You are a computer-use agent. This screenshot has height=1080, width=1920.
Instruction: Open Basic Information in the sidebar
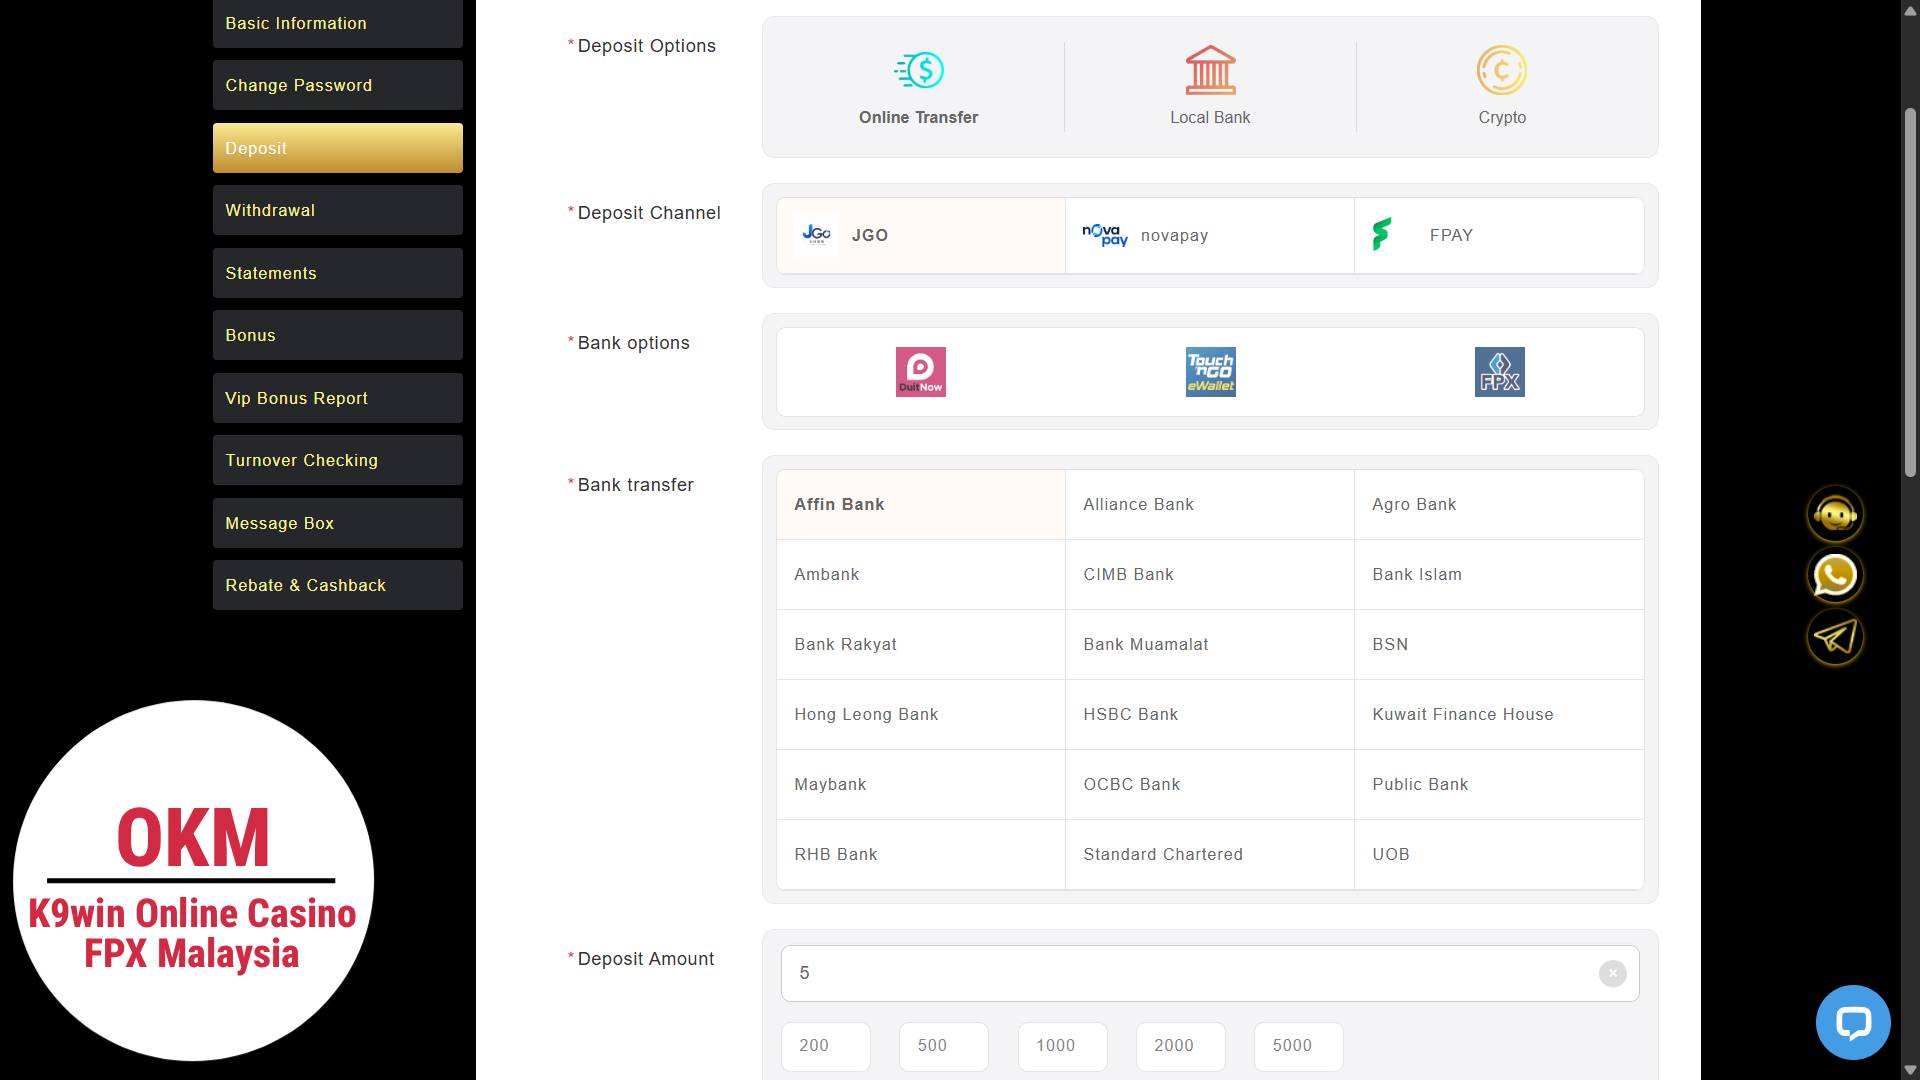pos(338,23)
